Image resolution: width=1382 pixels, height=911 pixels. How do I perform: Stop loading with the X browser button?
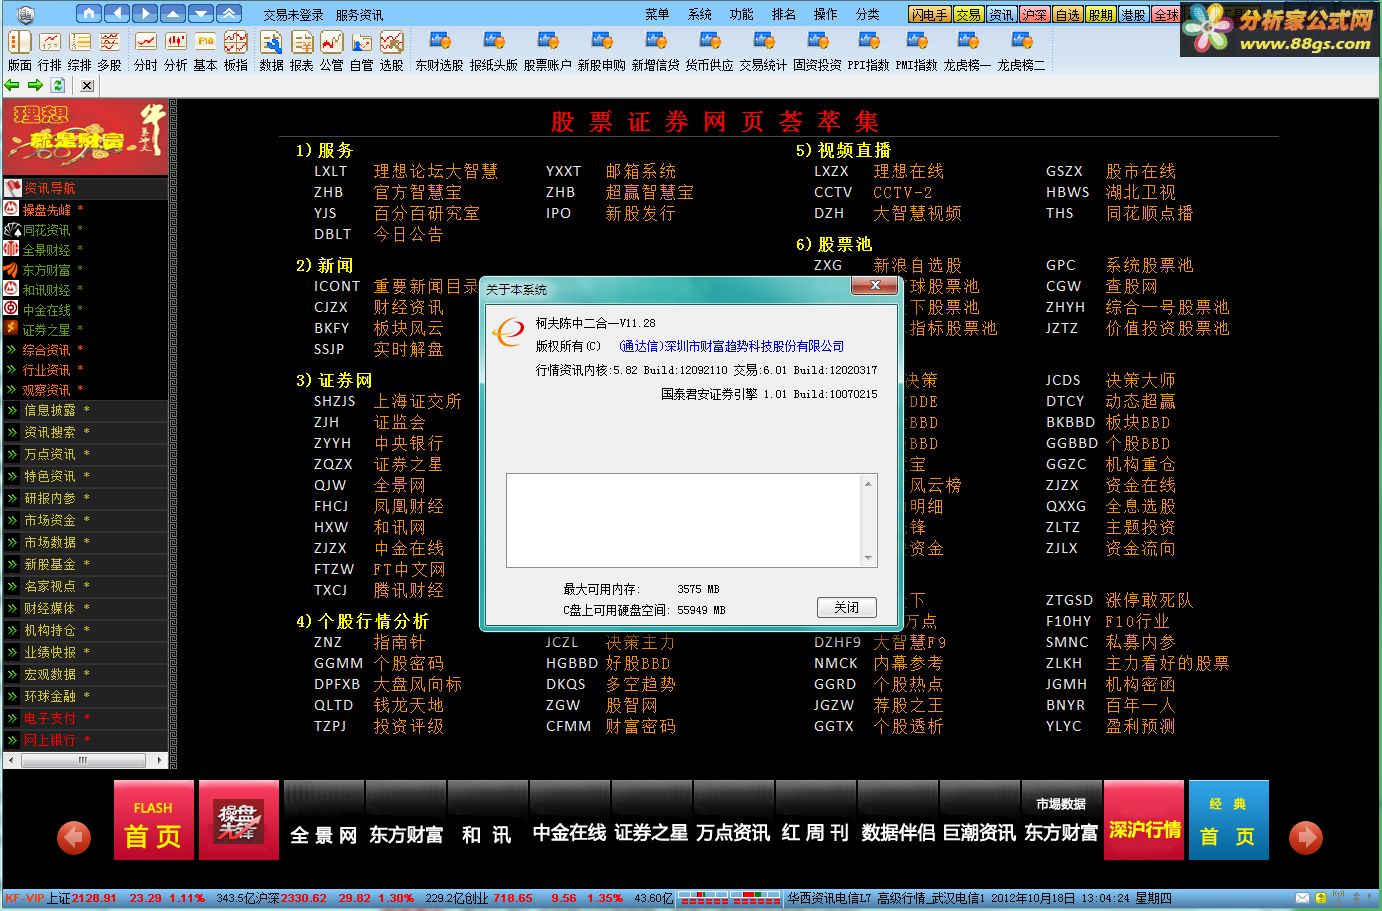point(87,85)
